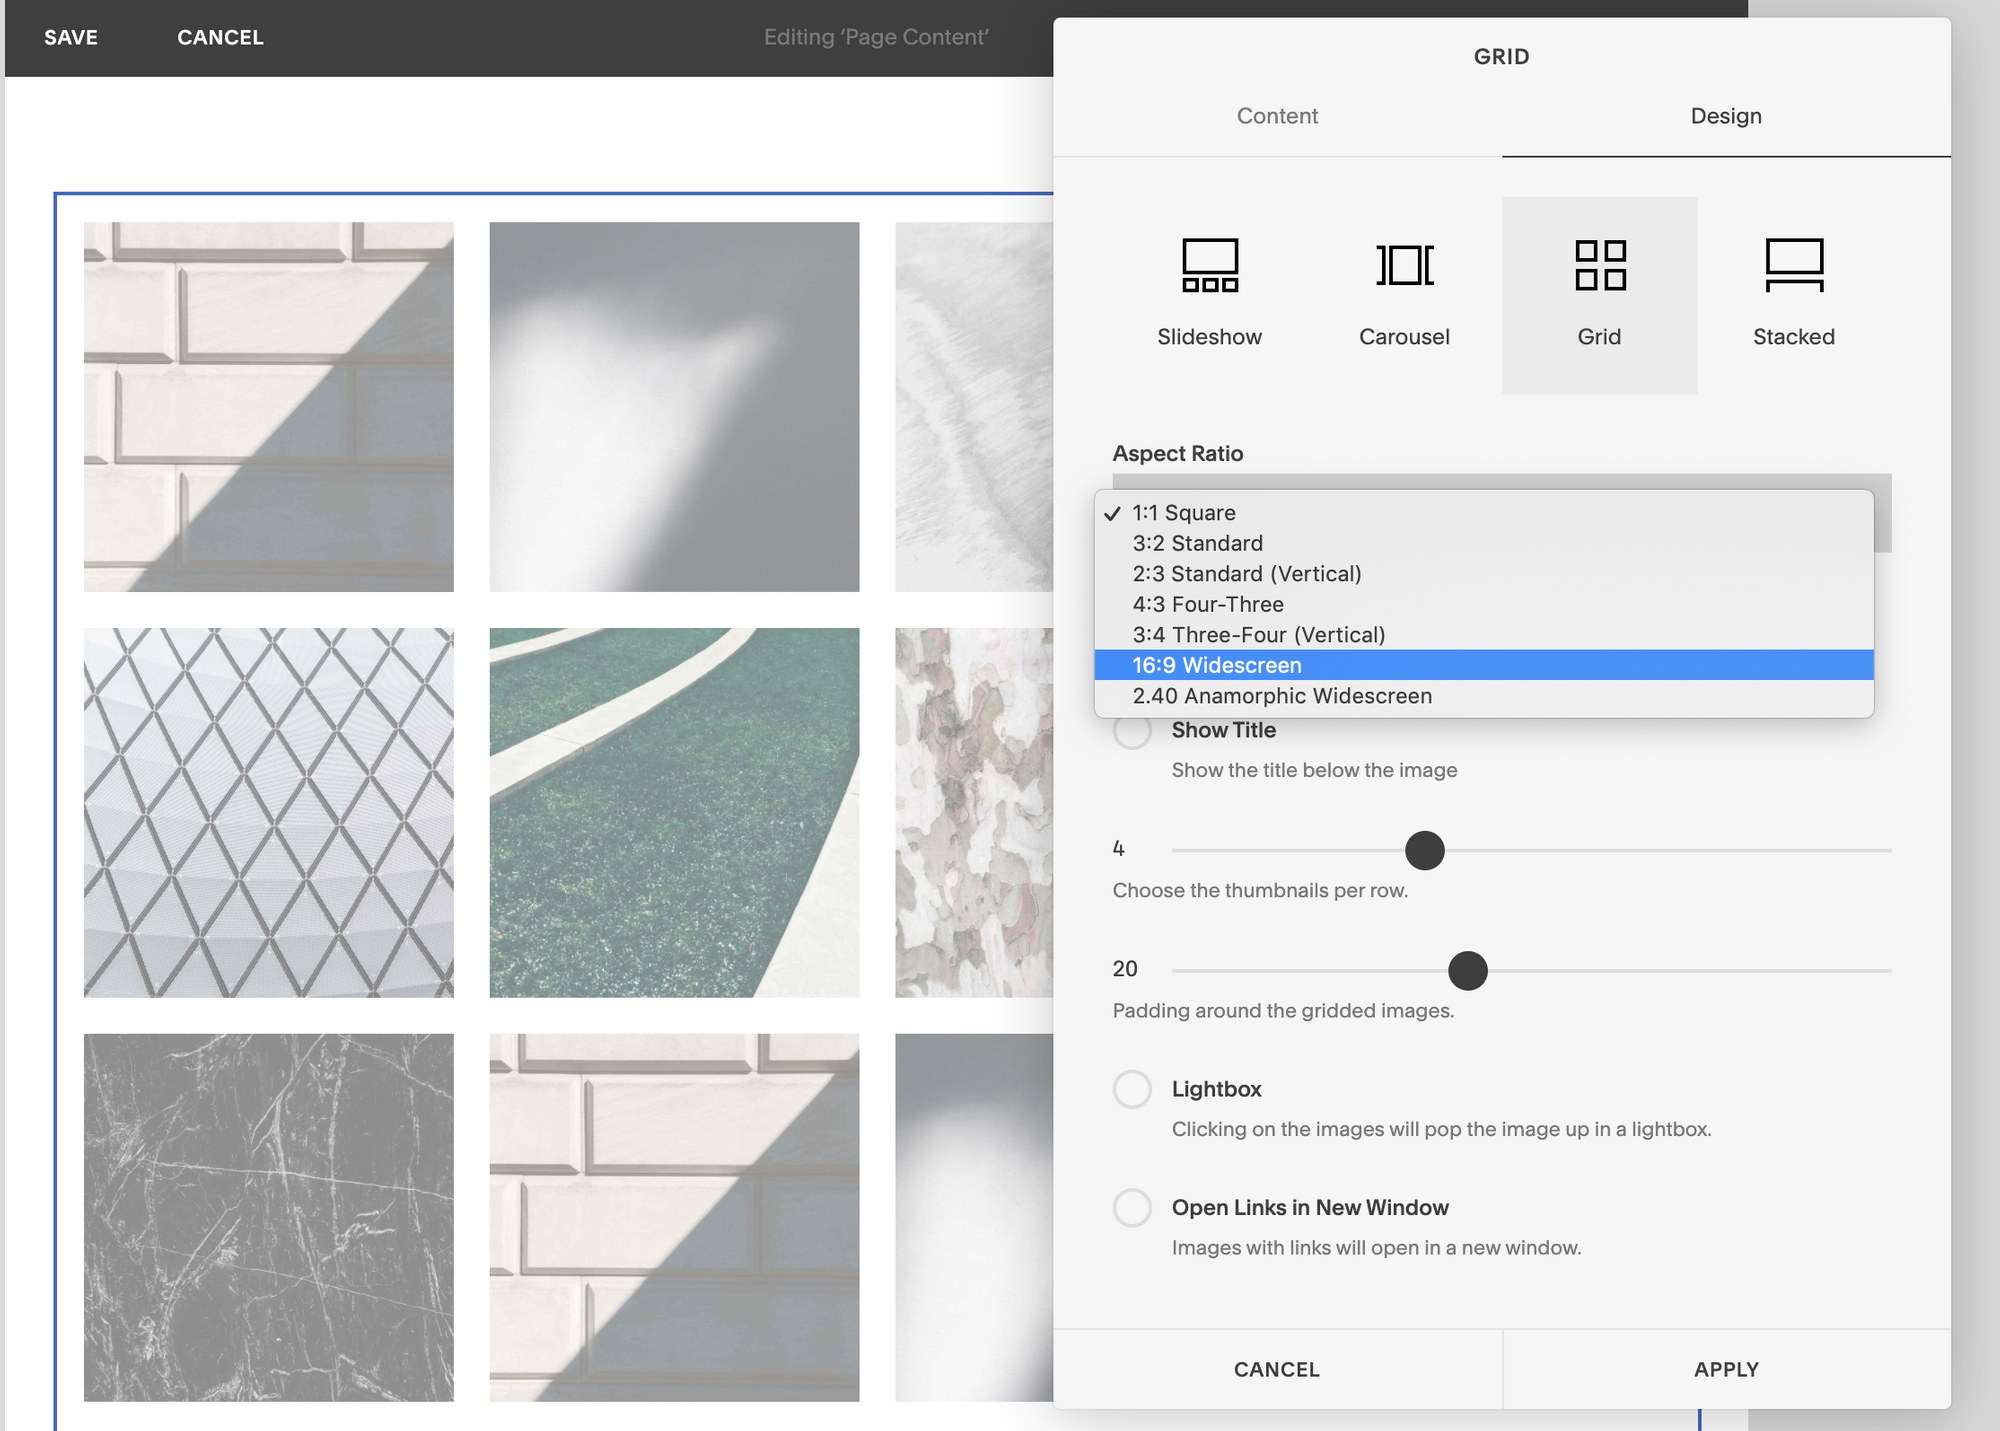
Task: Click the thumbnails per row slider handle
Action: pos(1424,850)
